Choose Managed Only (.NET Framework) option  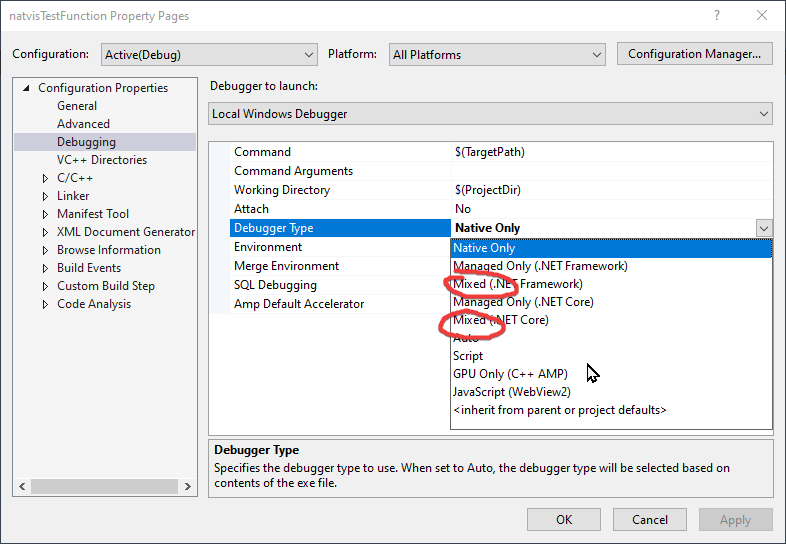pos(611,266)
